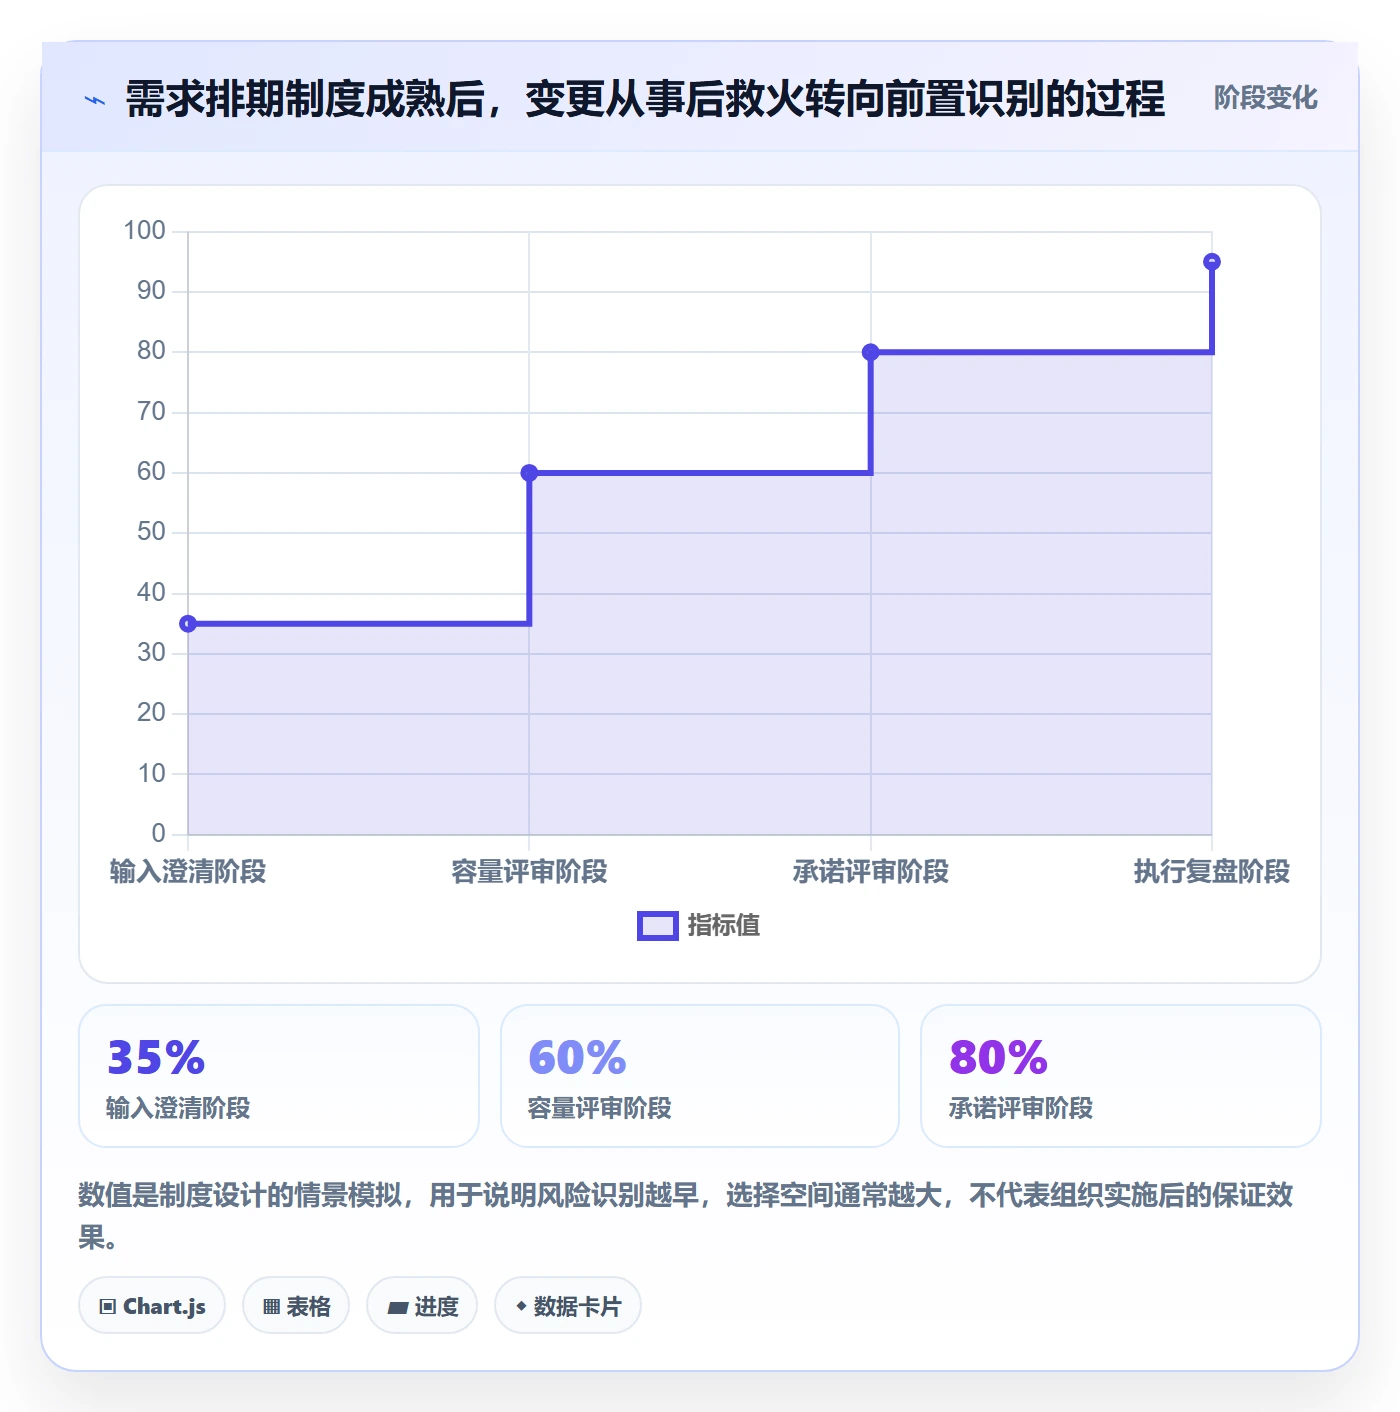The image size is (1400, 1412).
Task: Toggle the 指标值 legend color box
Action: 658,926
